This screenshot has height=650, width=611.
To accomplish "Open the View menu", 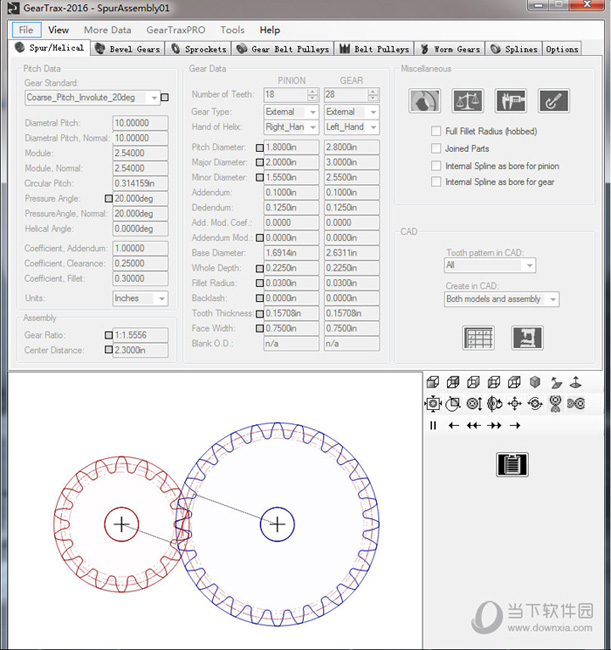I will (58, 30).
